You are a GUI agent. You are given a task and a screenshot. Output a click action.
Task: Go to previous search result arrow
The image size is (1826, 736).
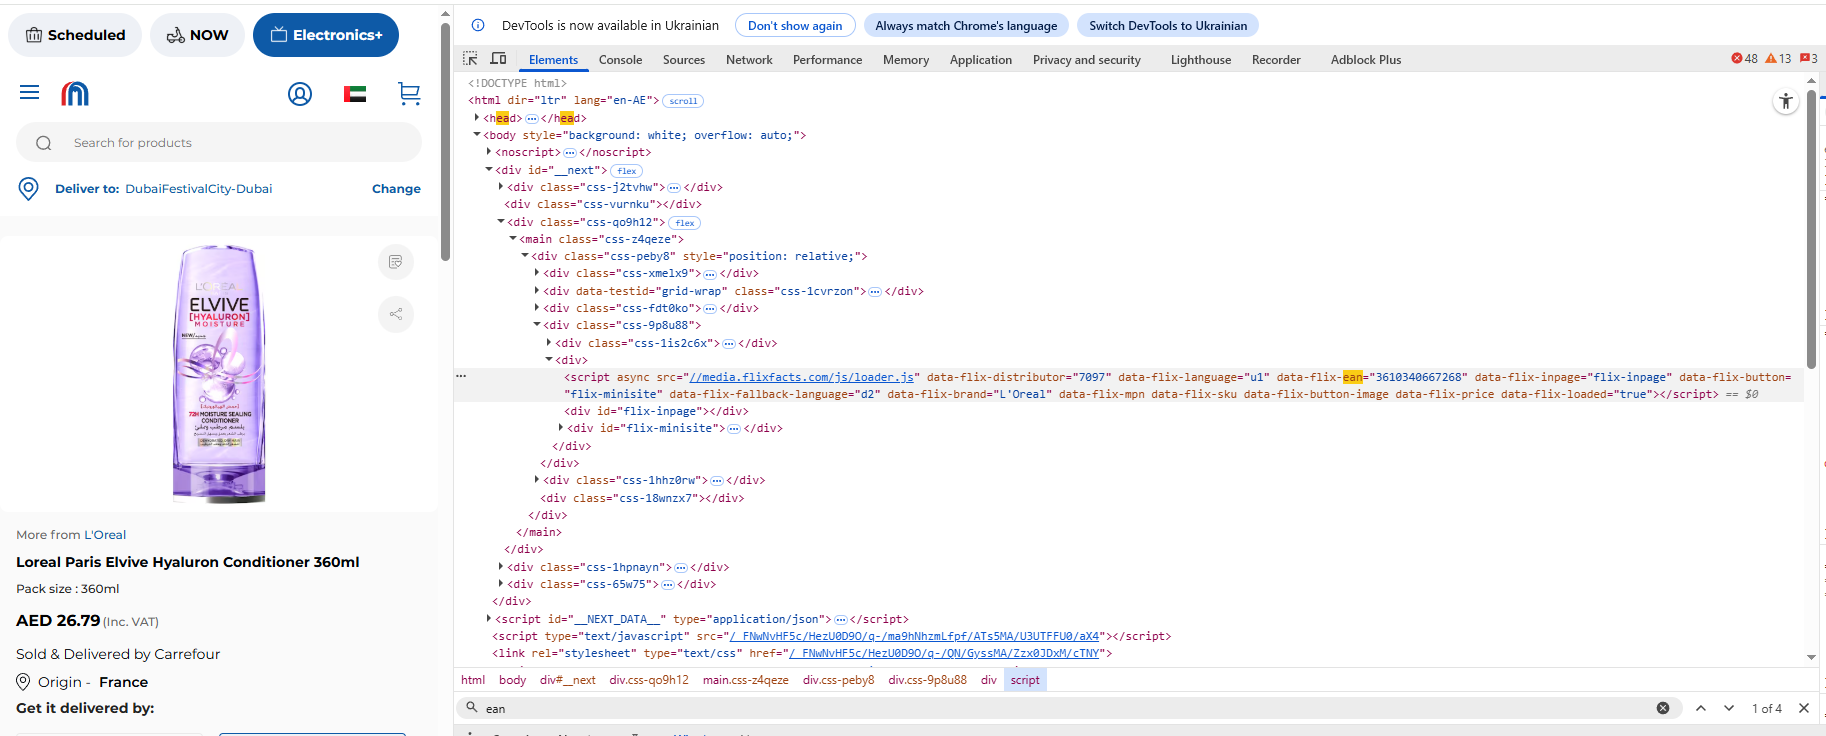(1701, 708)
